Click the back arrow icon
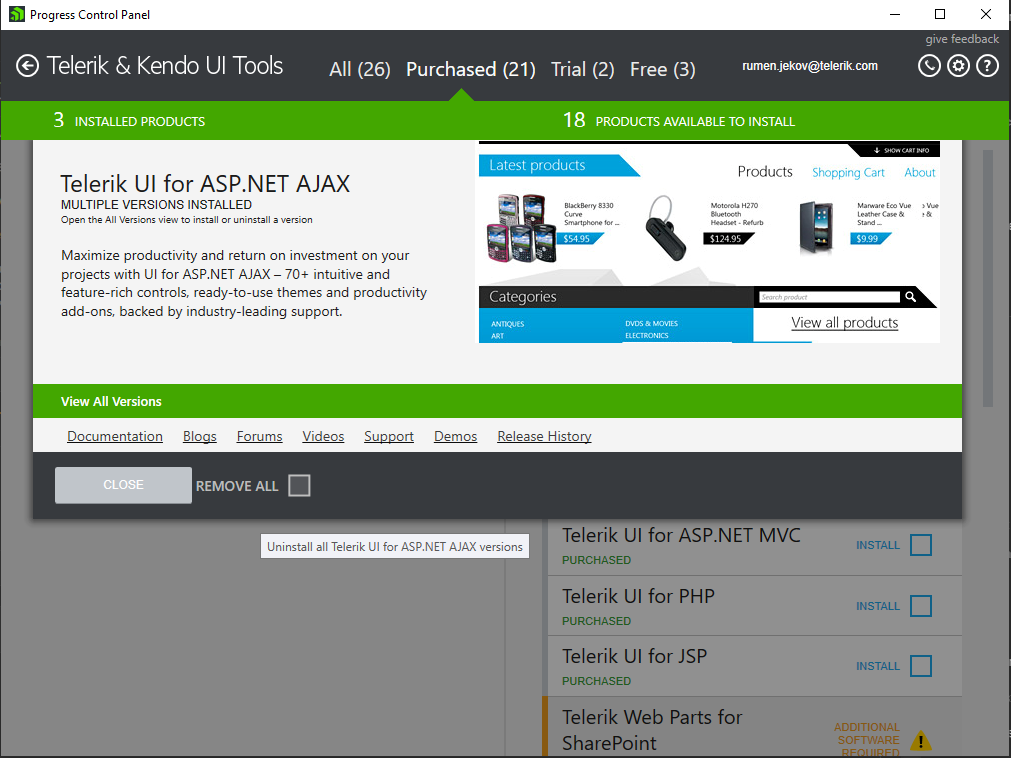The width and height of the screenshot is (1011, 758). (x=27, y=66)
